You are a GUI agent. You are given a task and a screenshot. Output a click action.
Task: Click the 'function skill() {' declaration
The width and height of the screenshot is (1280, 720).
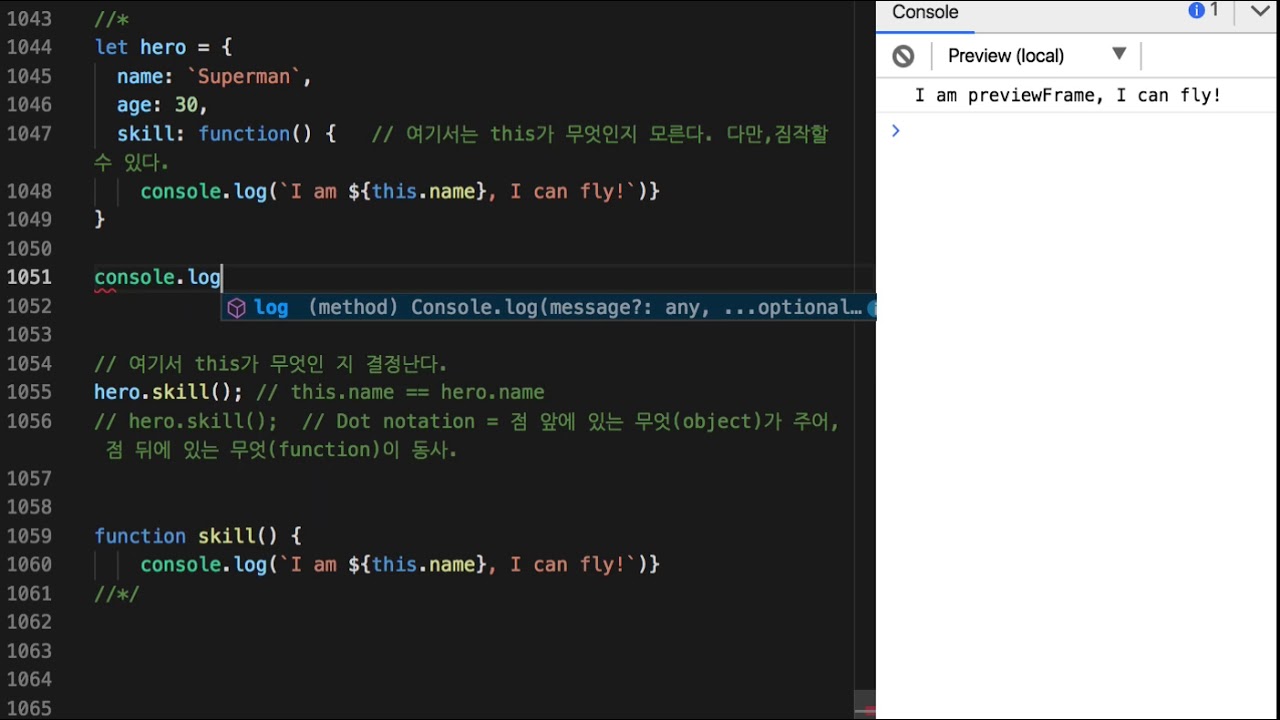click(198, 536)
